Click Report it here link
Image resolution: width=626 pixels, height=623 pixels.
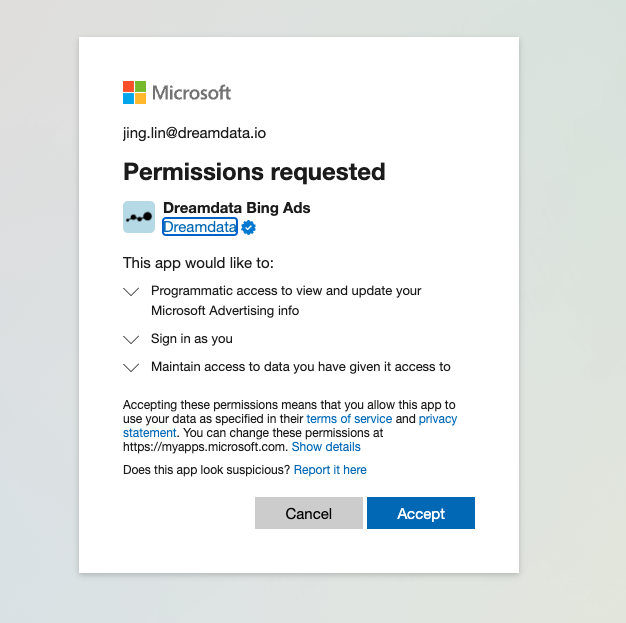tap(330, 470)
